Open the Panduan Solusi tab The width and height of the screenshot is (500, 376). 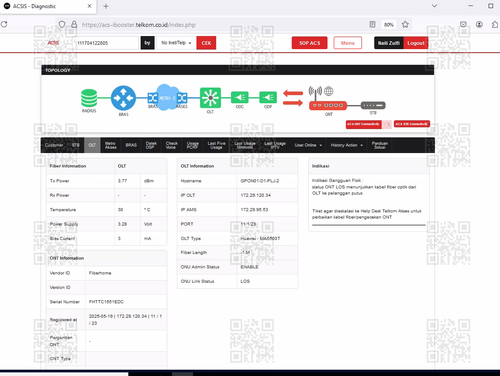[380, 145]
